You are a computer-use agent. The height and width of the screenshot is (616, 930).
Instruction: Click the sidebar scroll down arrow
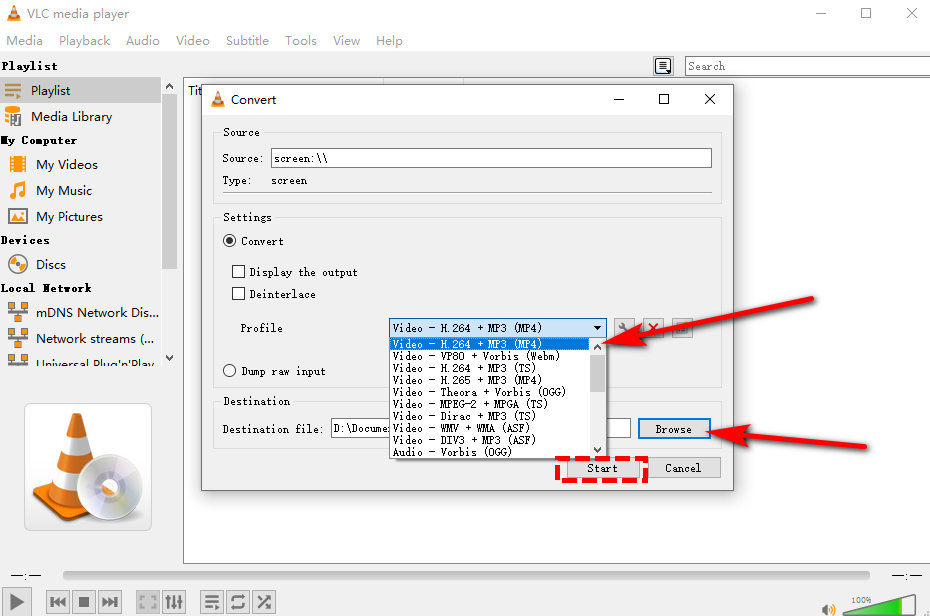170,358
